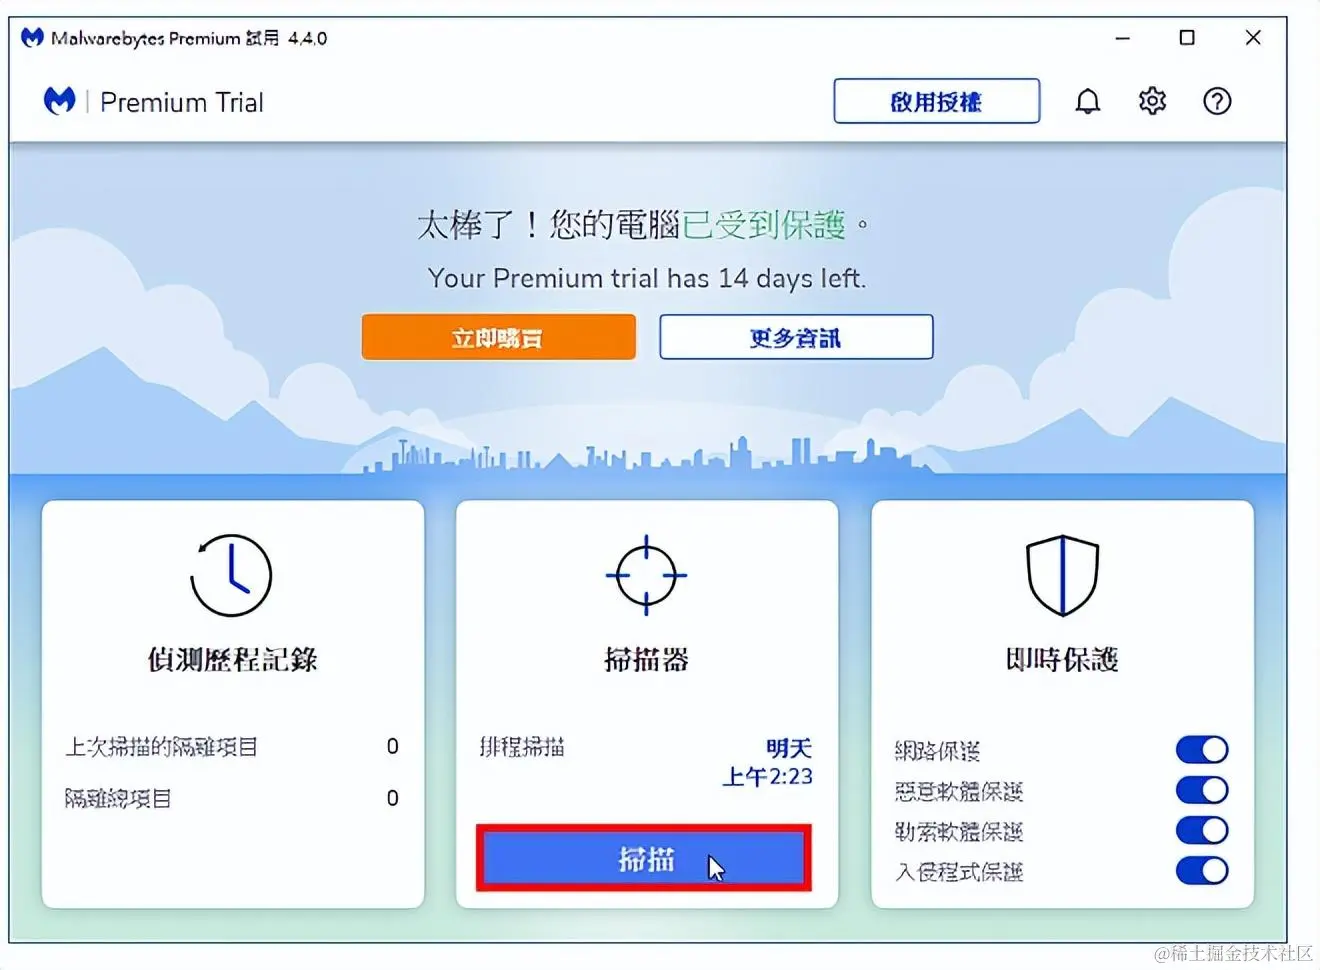Open the 偵測歷程記錄 detection history card title
The width and height of the screenshot is (1320, 970).
232,660
